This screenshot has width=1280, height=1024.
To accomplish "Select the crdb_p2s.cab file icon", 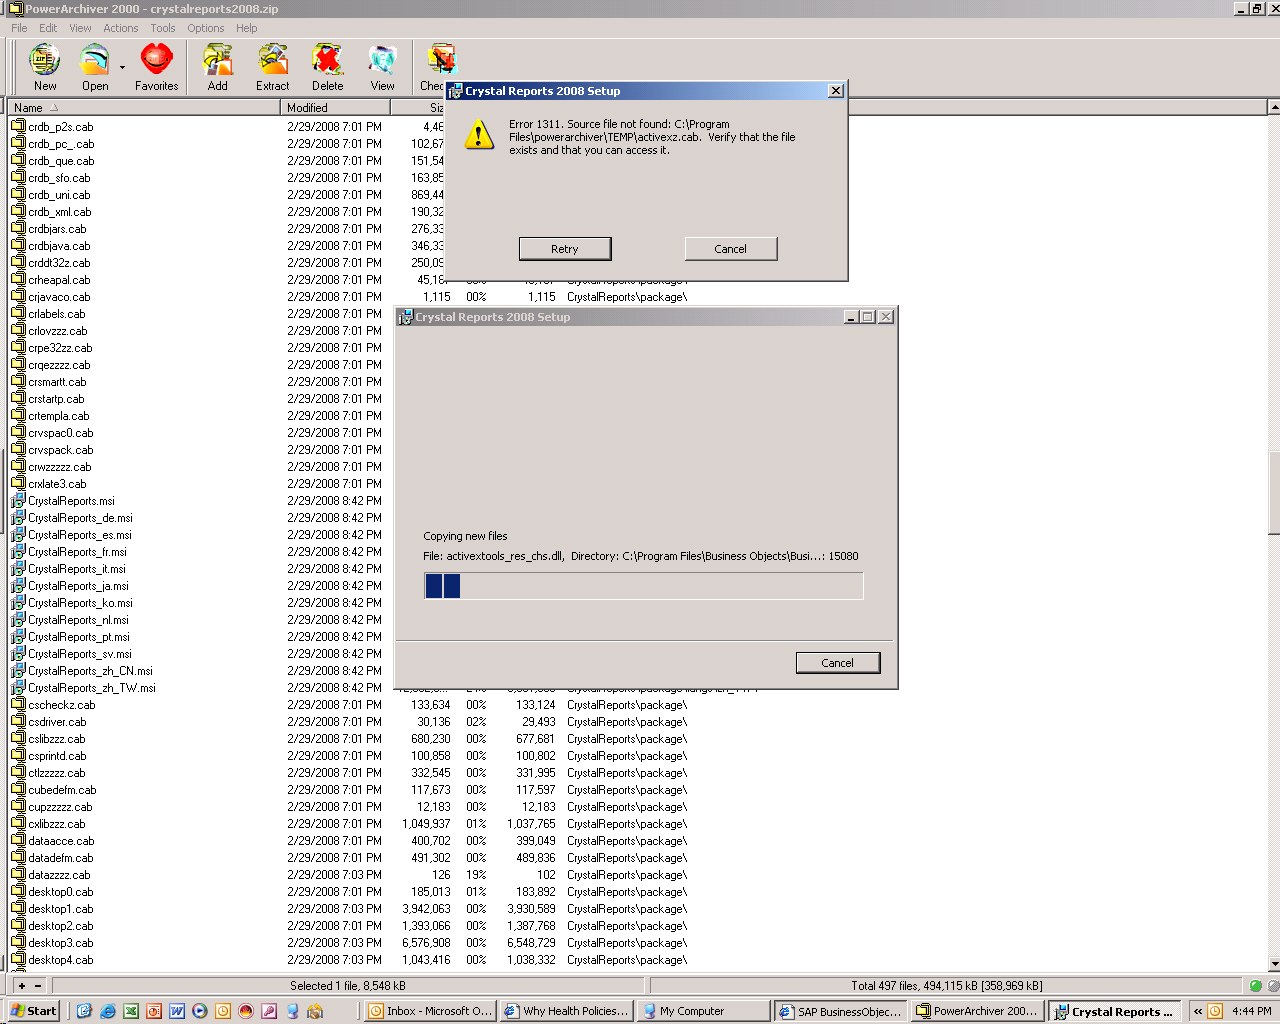I will pos(18,127).
